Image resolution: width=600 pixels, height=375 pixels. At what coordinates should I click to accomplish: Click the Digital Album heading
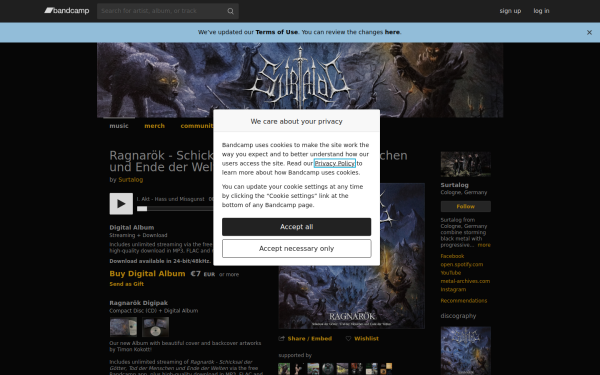click(132, 227)
